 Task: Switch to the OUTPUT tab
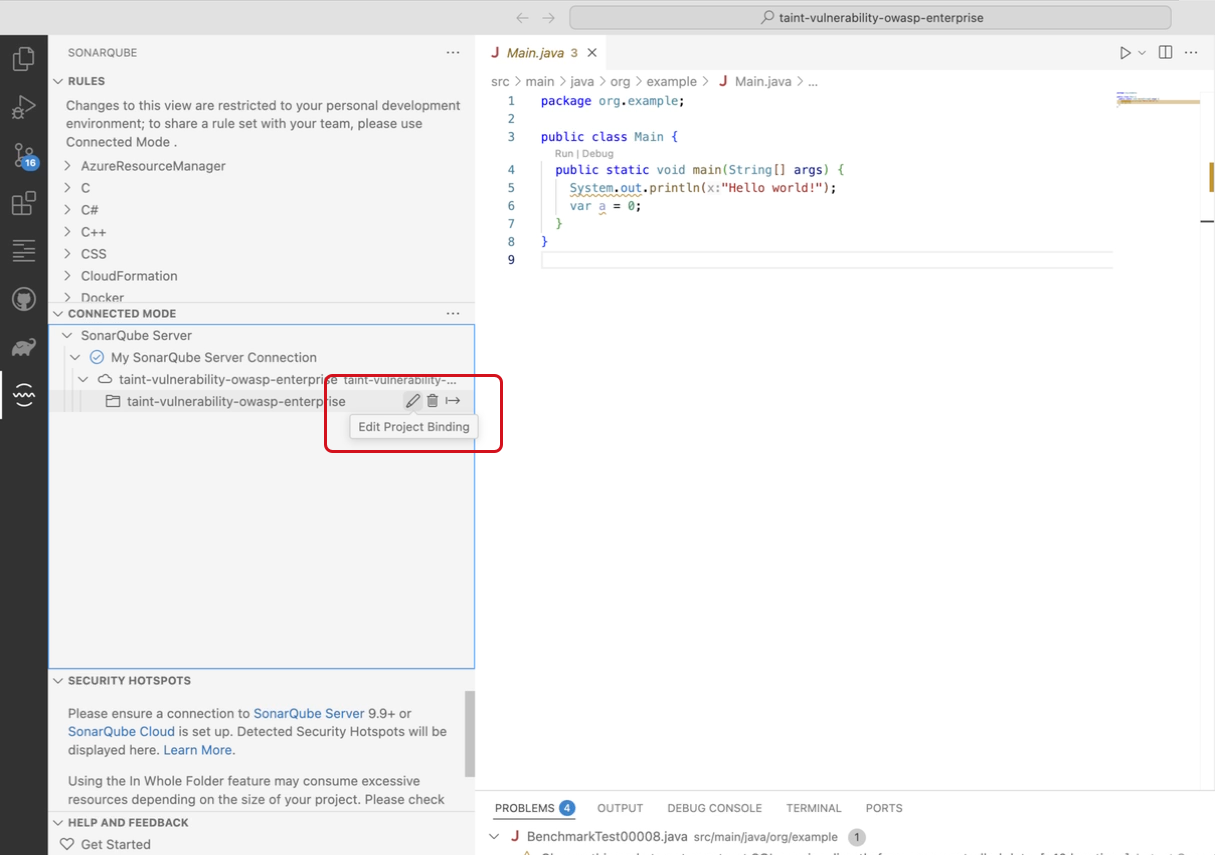(620, 808)
